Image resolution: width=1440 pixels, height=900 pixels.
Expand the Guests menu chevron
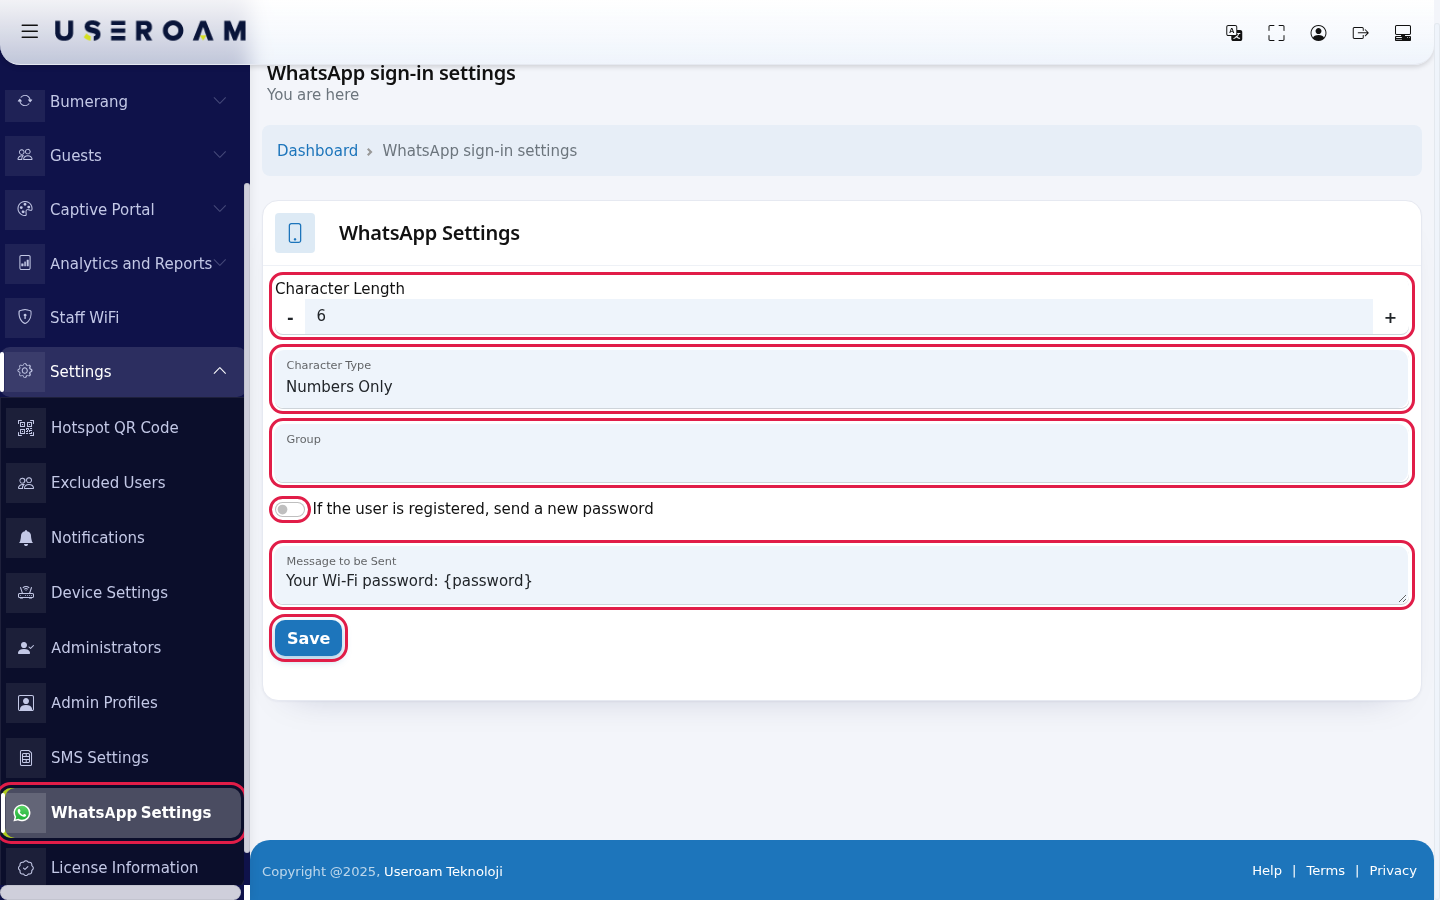click(220, 155)
